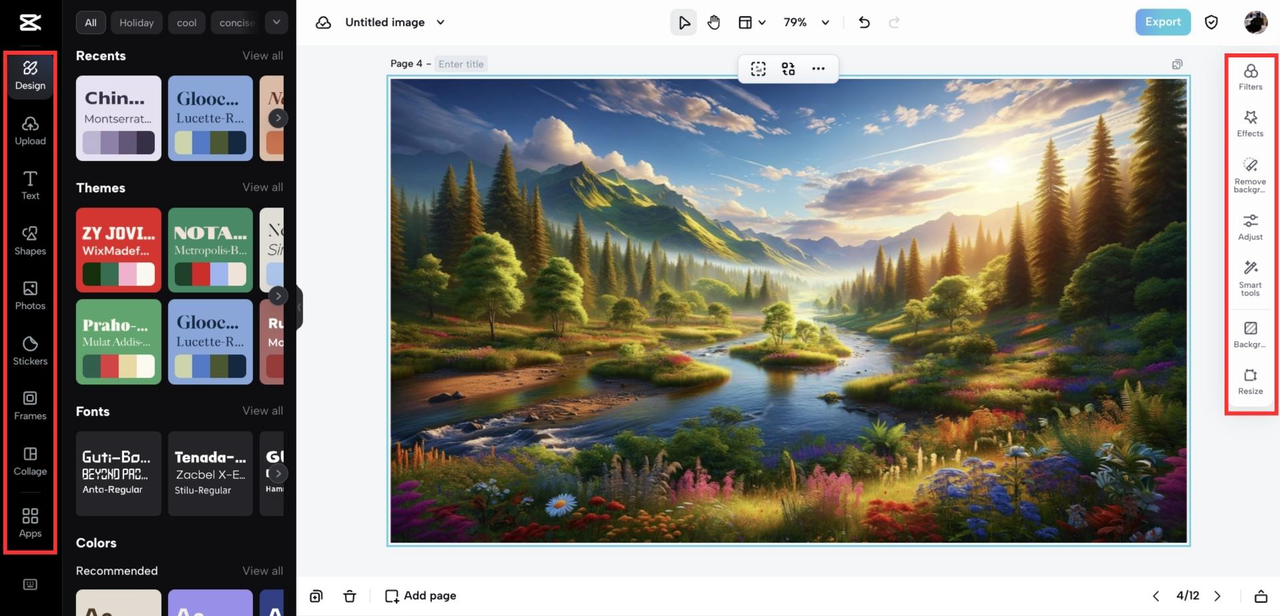This screenshot has width=1280, height=616.
Task: View all Fonts
Action: [262, 411]
